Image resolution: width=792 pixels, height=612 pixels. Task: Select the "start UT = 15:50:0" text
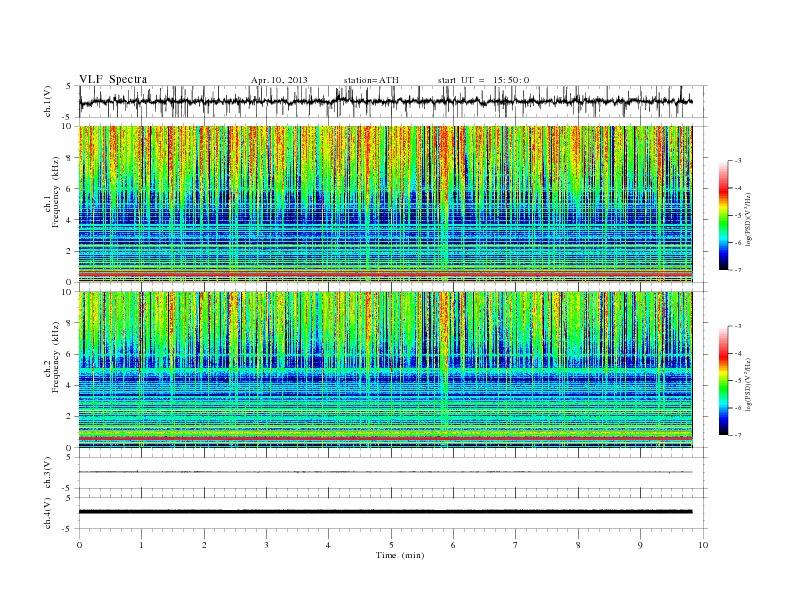(483, 80)
